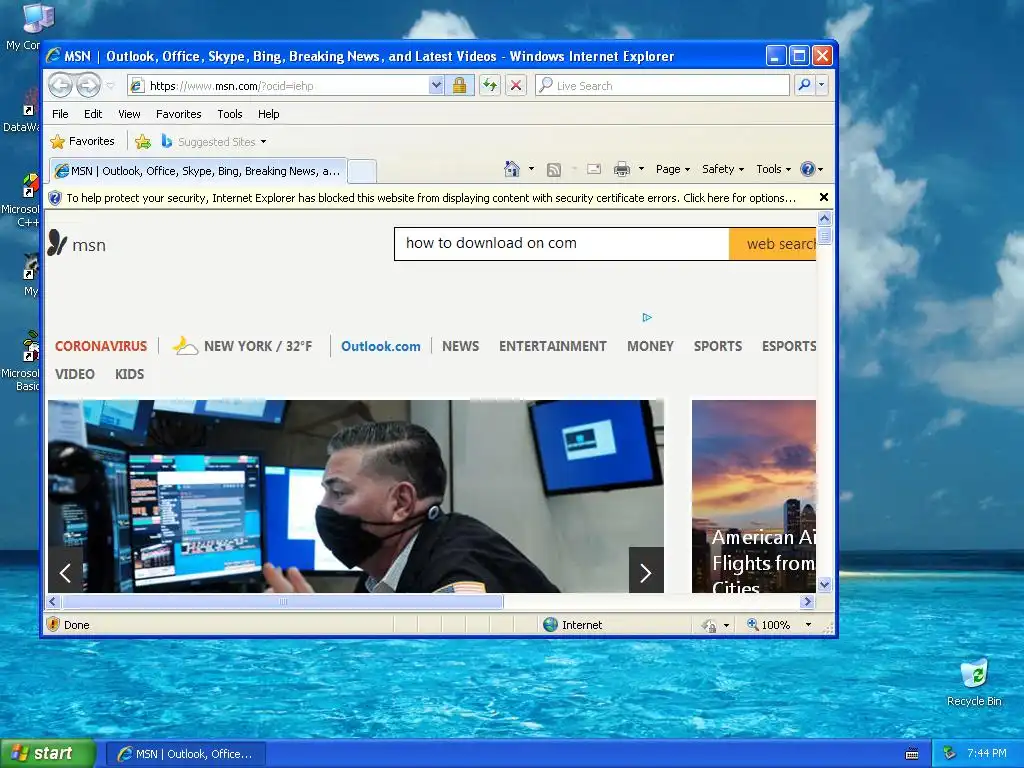Open the command bar Tools dropdown
The height and width of the screenshot is (768, 1024).
click(x=773, y=169)
